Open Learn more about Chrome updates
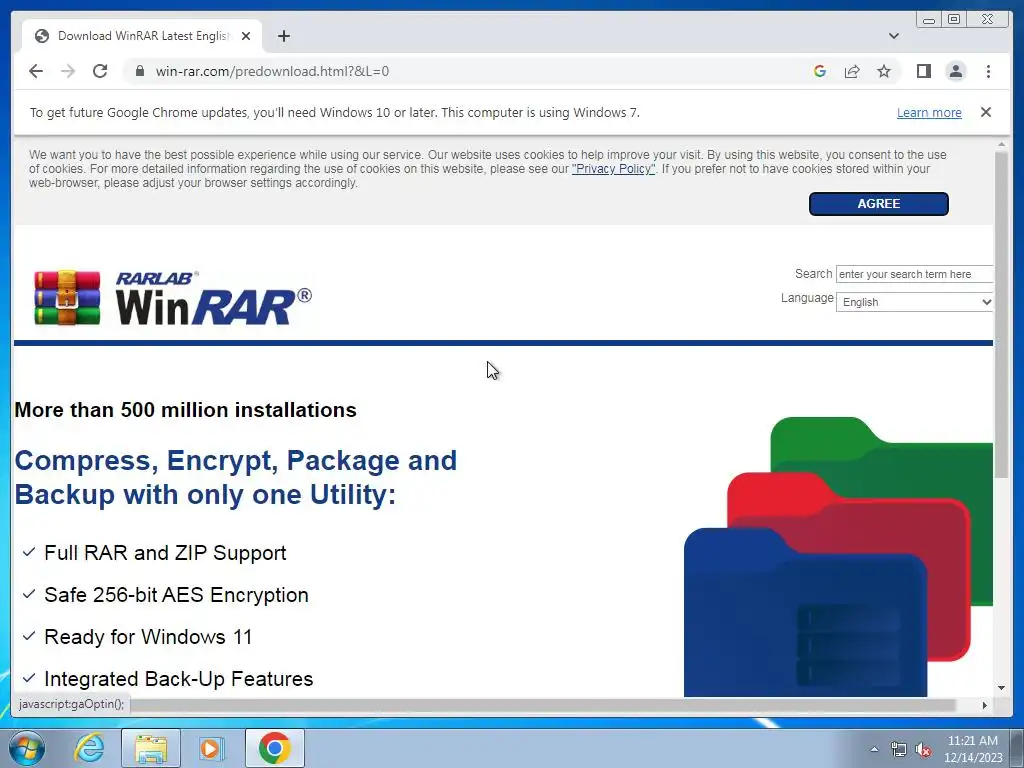The height and width of the screenshot is (768, 1024). (929, 112)
